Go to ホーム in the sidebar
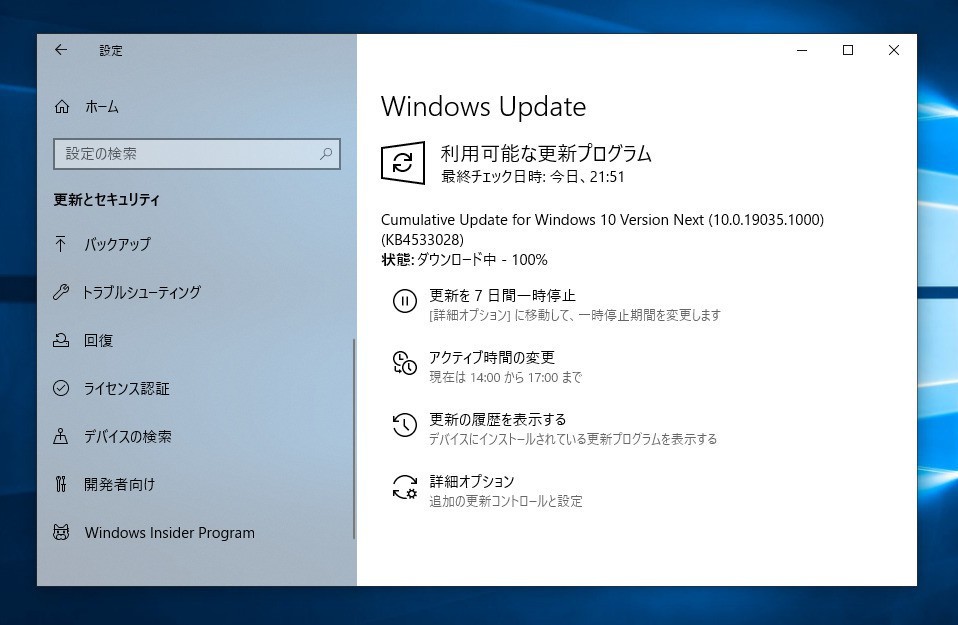Viewport: 958px width, 625px height. tap(101, 107)
